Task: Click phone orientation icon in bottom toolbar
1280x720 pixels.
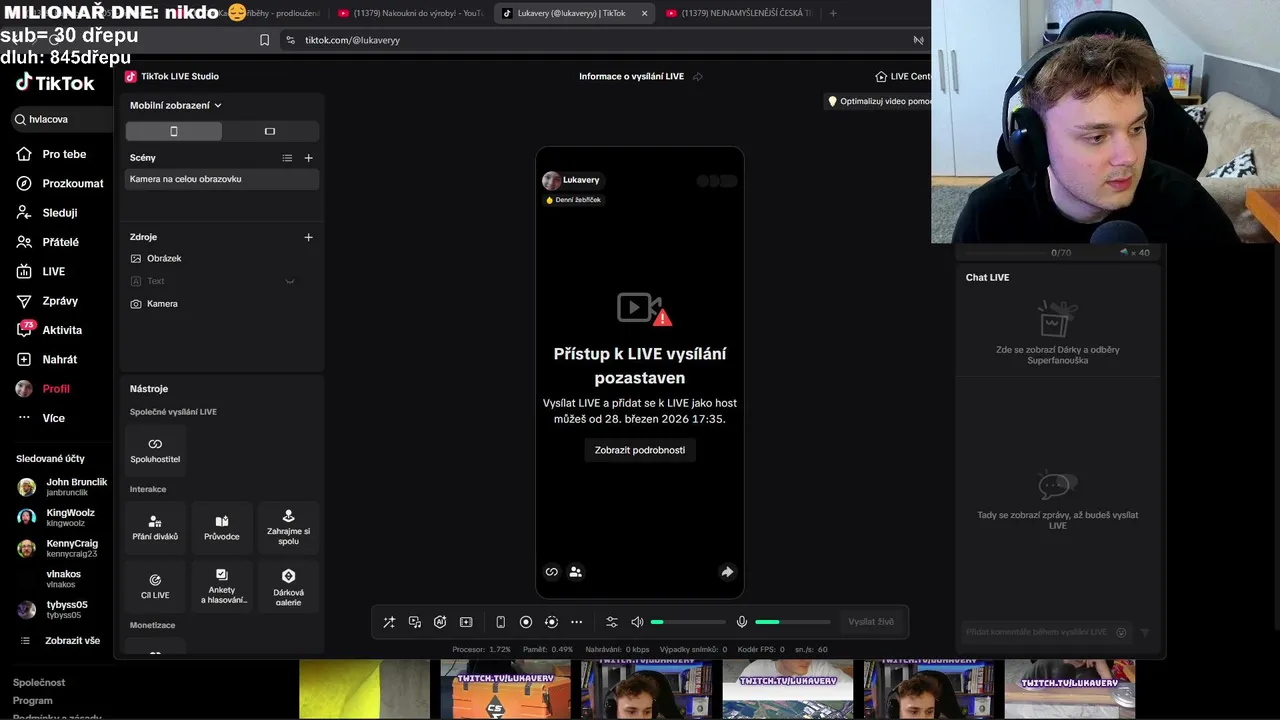Action: tap(500, 622)
